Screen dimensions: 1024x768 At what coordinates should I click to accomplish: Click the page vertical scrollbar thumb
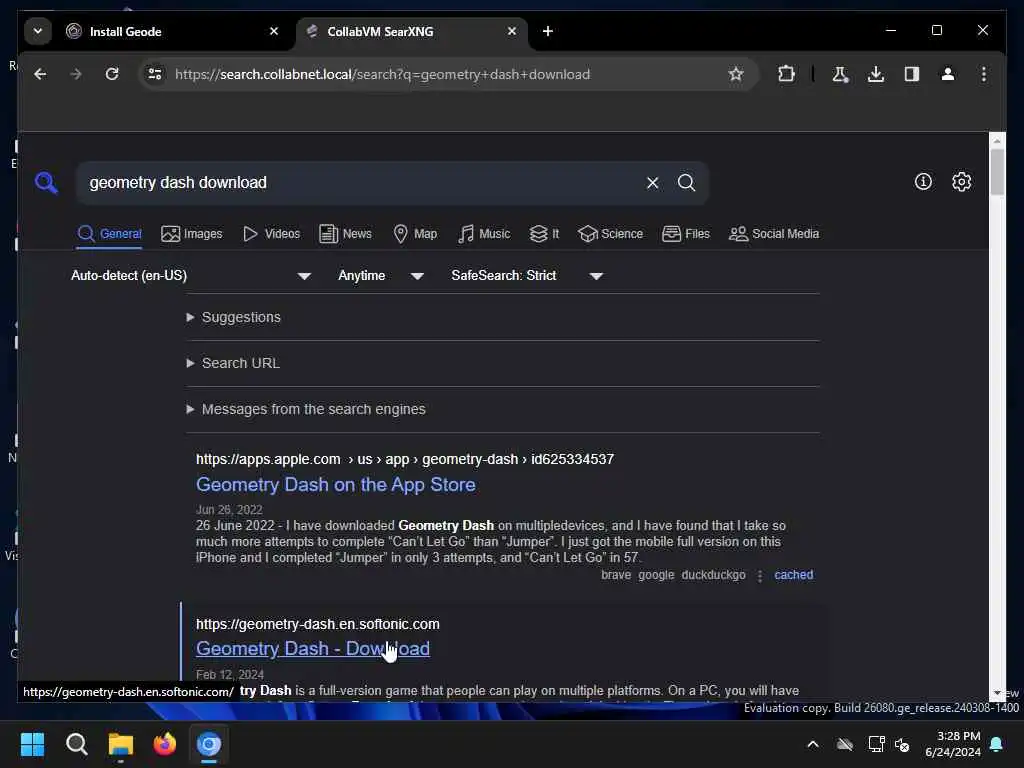[x=997, y=172]
